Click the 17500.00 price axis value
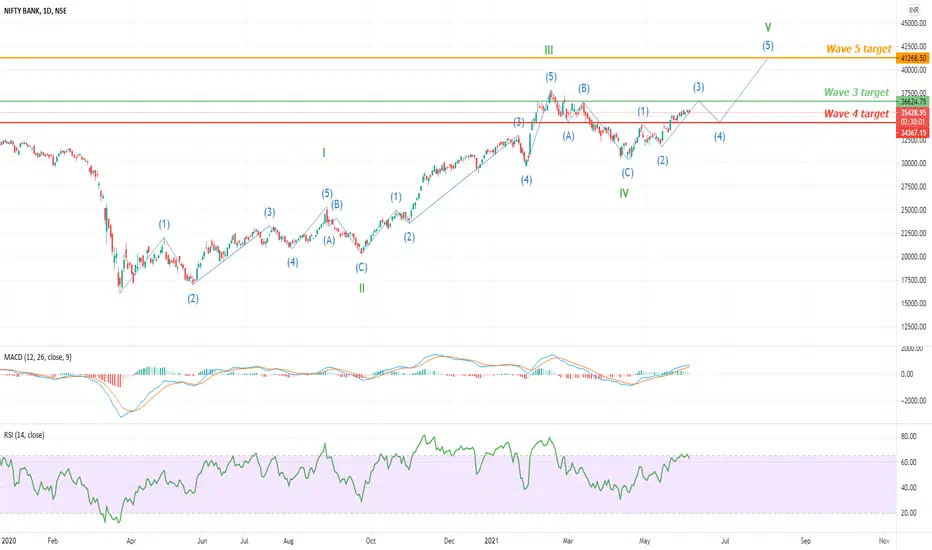Screen dimensions: 932x550 pos(914,280)
